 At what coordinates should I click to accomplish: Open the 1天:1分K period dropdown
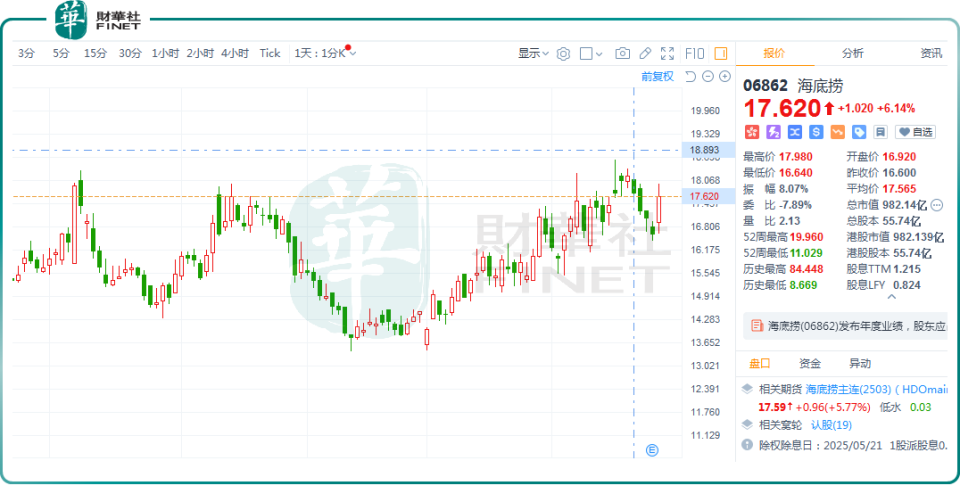tap(325, 53)
